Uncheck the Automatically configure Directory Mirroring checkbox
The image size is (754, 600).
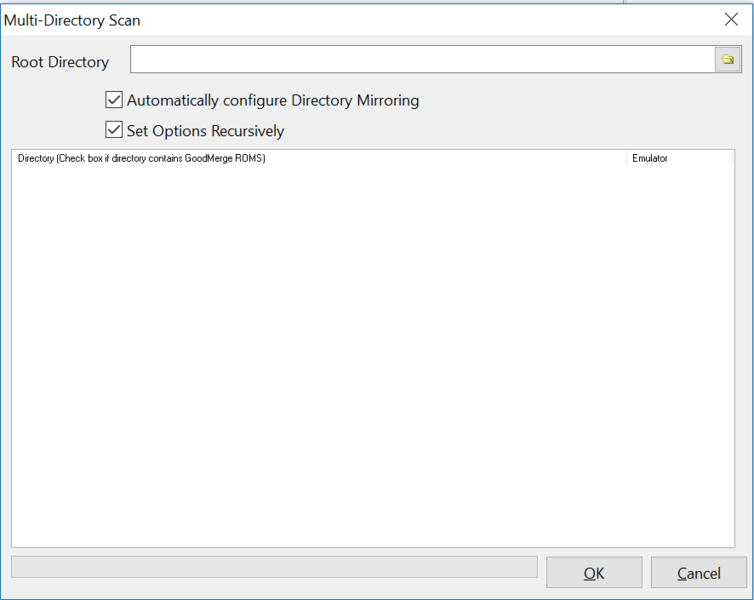[x=114, y=100]
